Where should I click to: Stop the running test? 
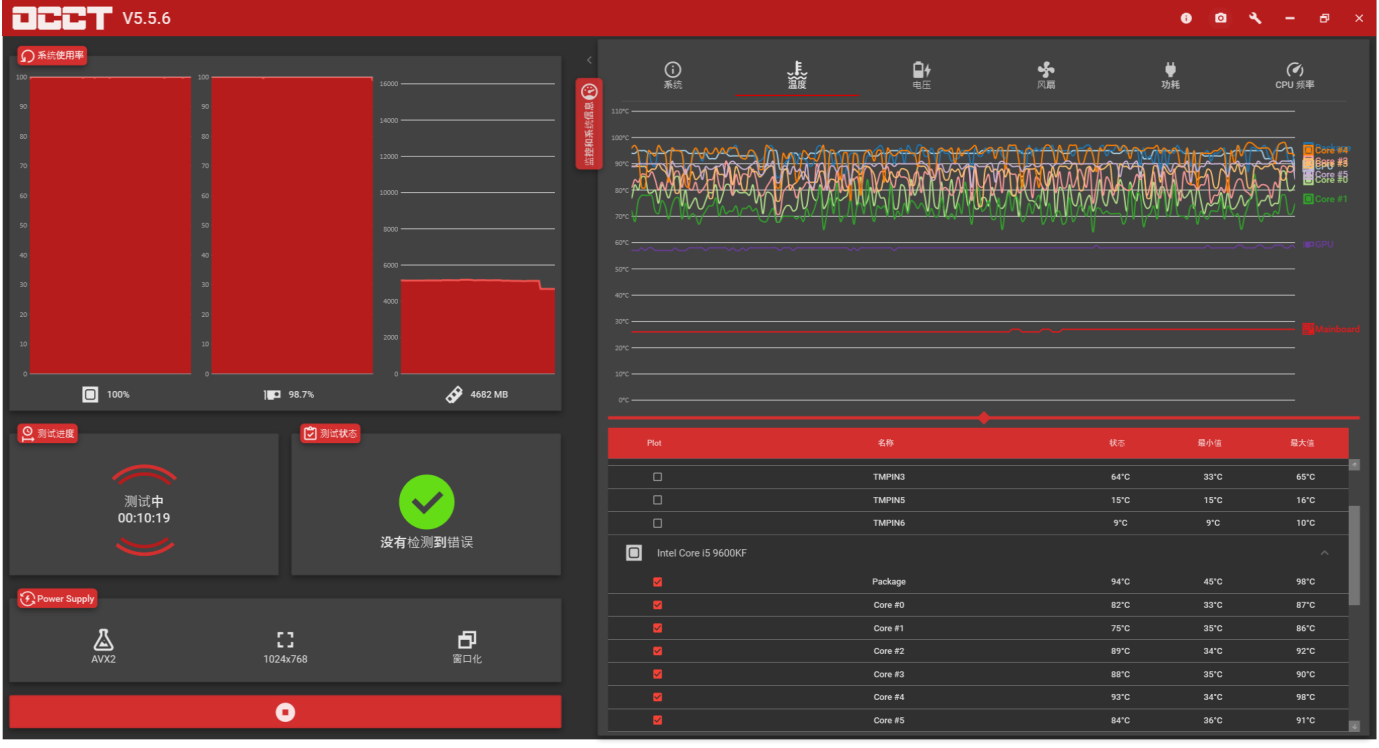click(x=285, y=712)
